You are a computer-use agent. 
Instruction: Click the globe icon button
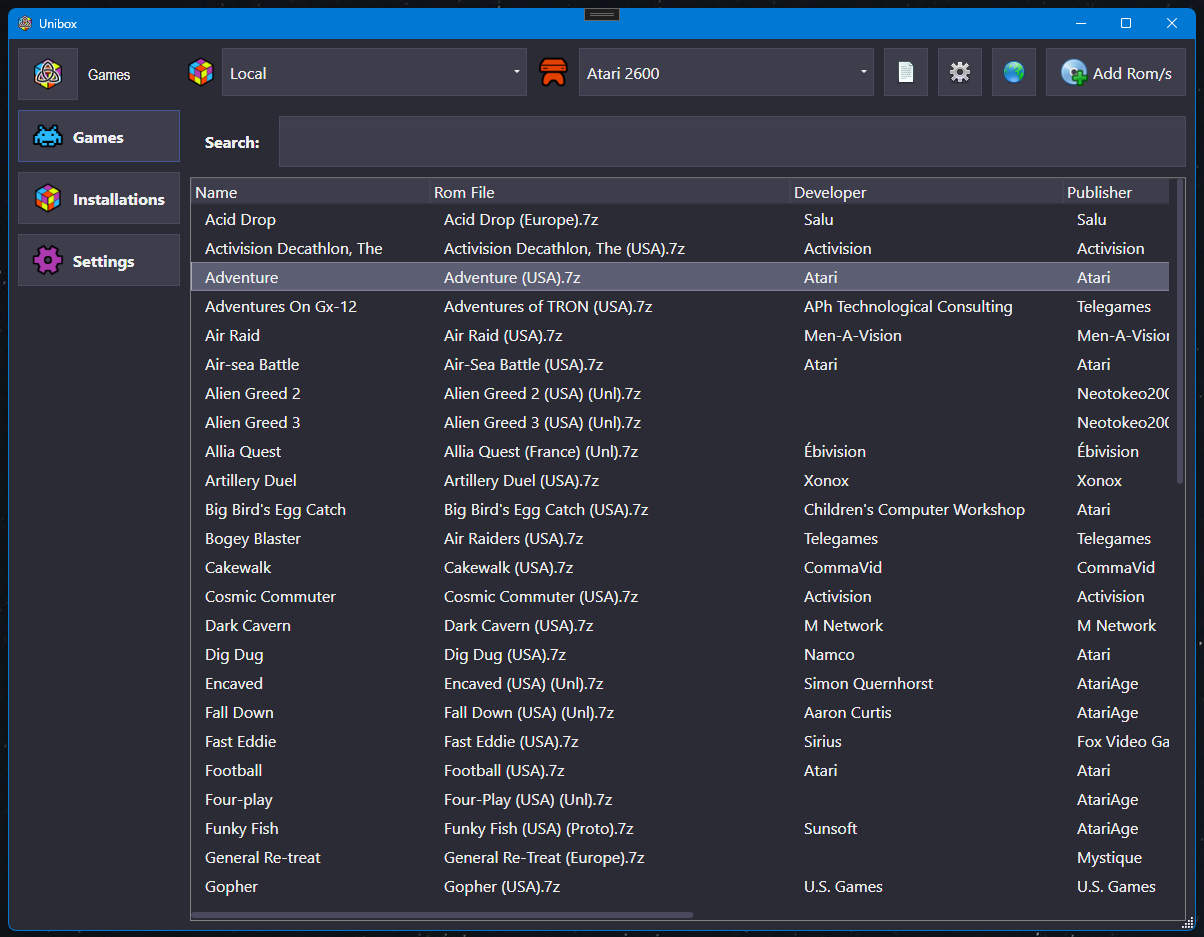click(x=1014, y=72)
